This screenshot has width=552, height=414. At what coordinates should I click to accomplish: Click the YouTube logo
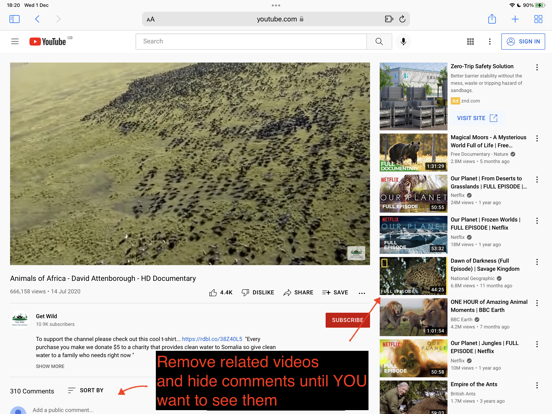point(48,42)
